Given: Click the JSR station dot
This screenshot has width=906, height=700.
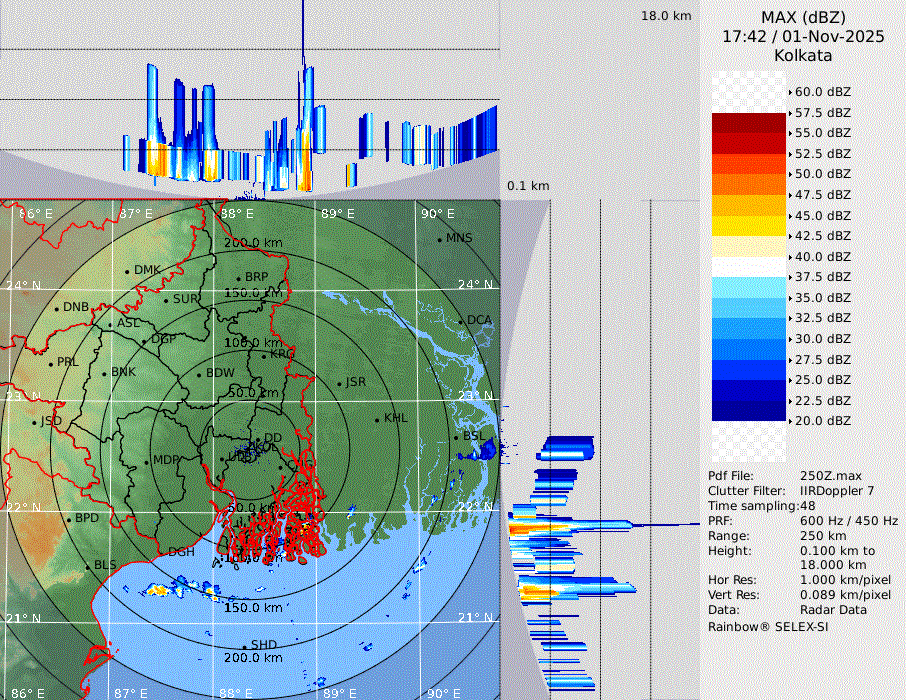Looking at the screenshot, I should point(338,383).
